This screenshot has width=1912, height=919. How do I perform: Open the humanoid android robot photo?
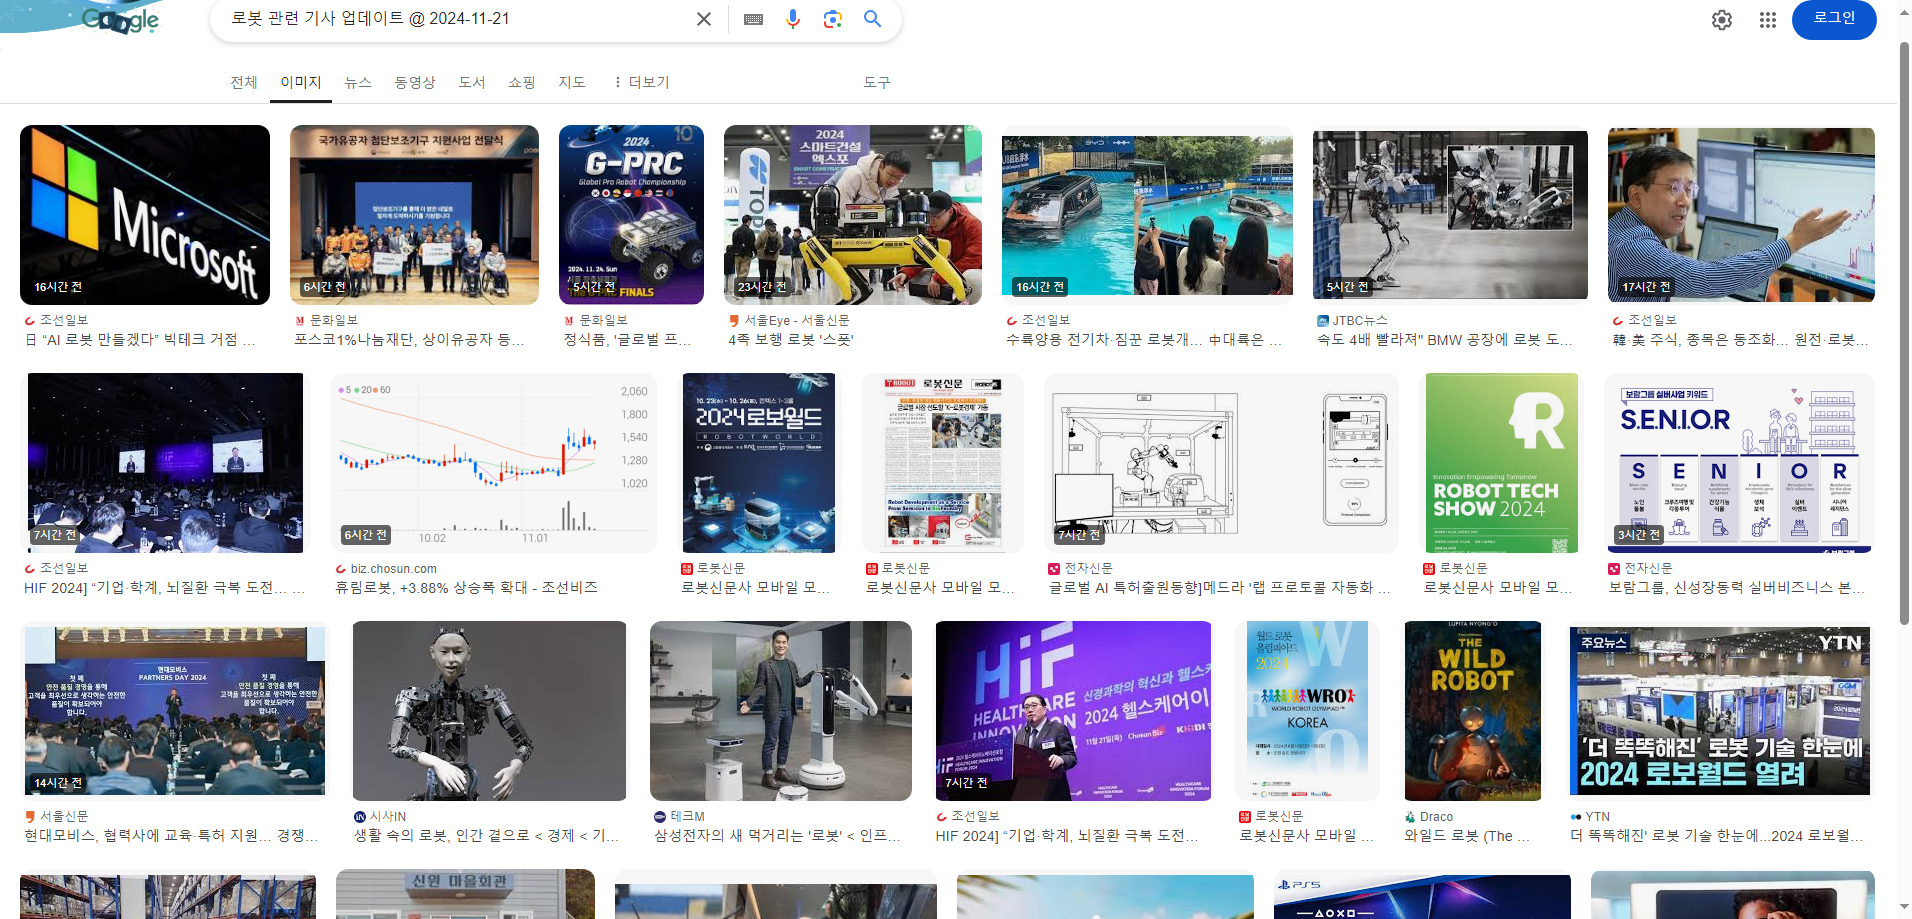click(x=489, y=711)
